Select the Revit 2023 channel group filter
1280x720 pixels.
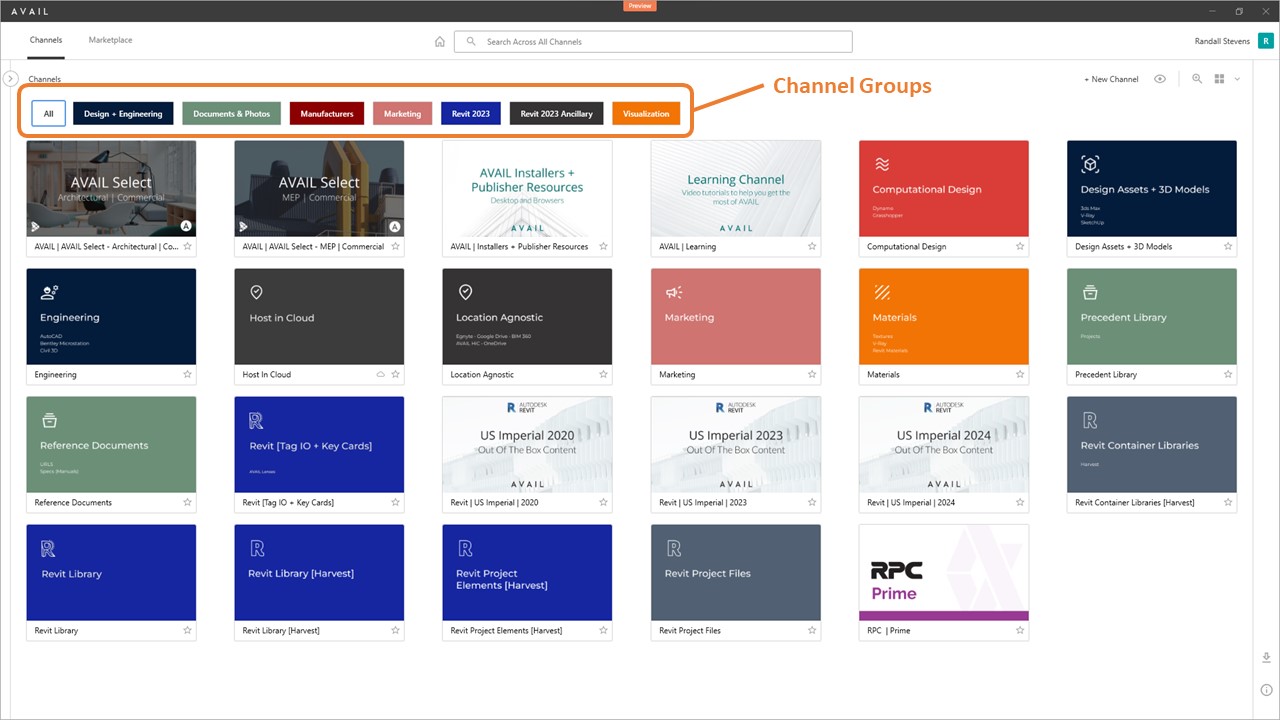point(470,113)
